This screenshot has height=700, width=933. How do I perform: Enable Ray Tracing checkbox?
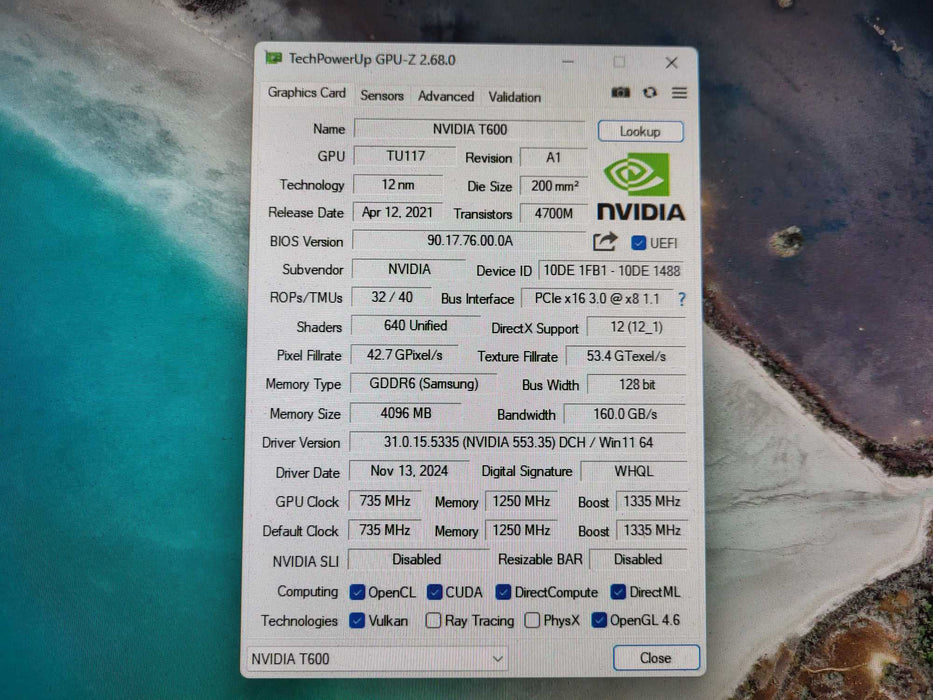click(x=433, y=621)
